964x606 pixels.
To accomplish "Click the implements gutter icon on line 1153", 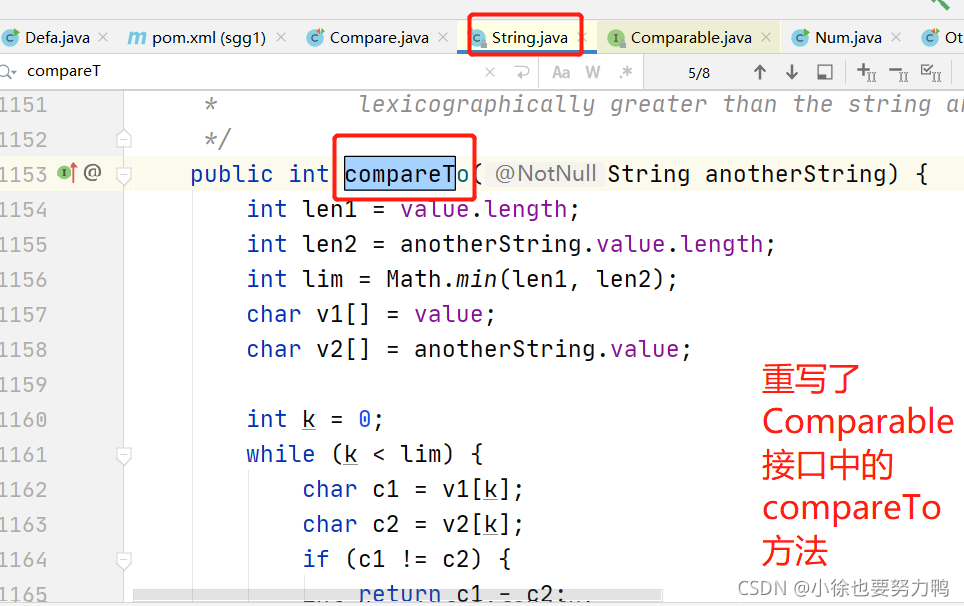I will [67, 173].
